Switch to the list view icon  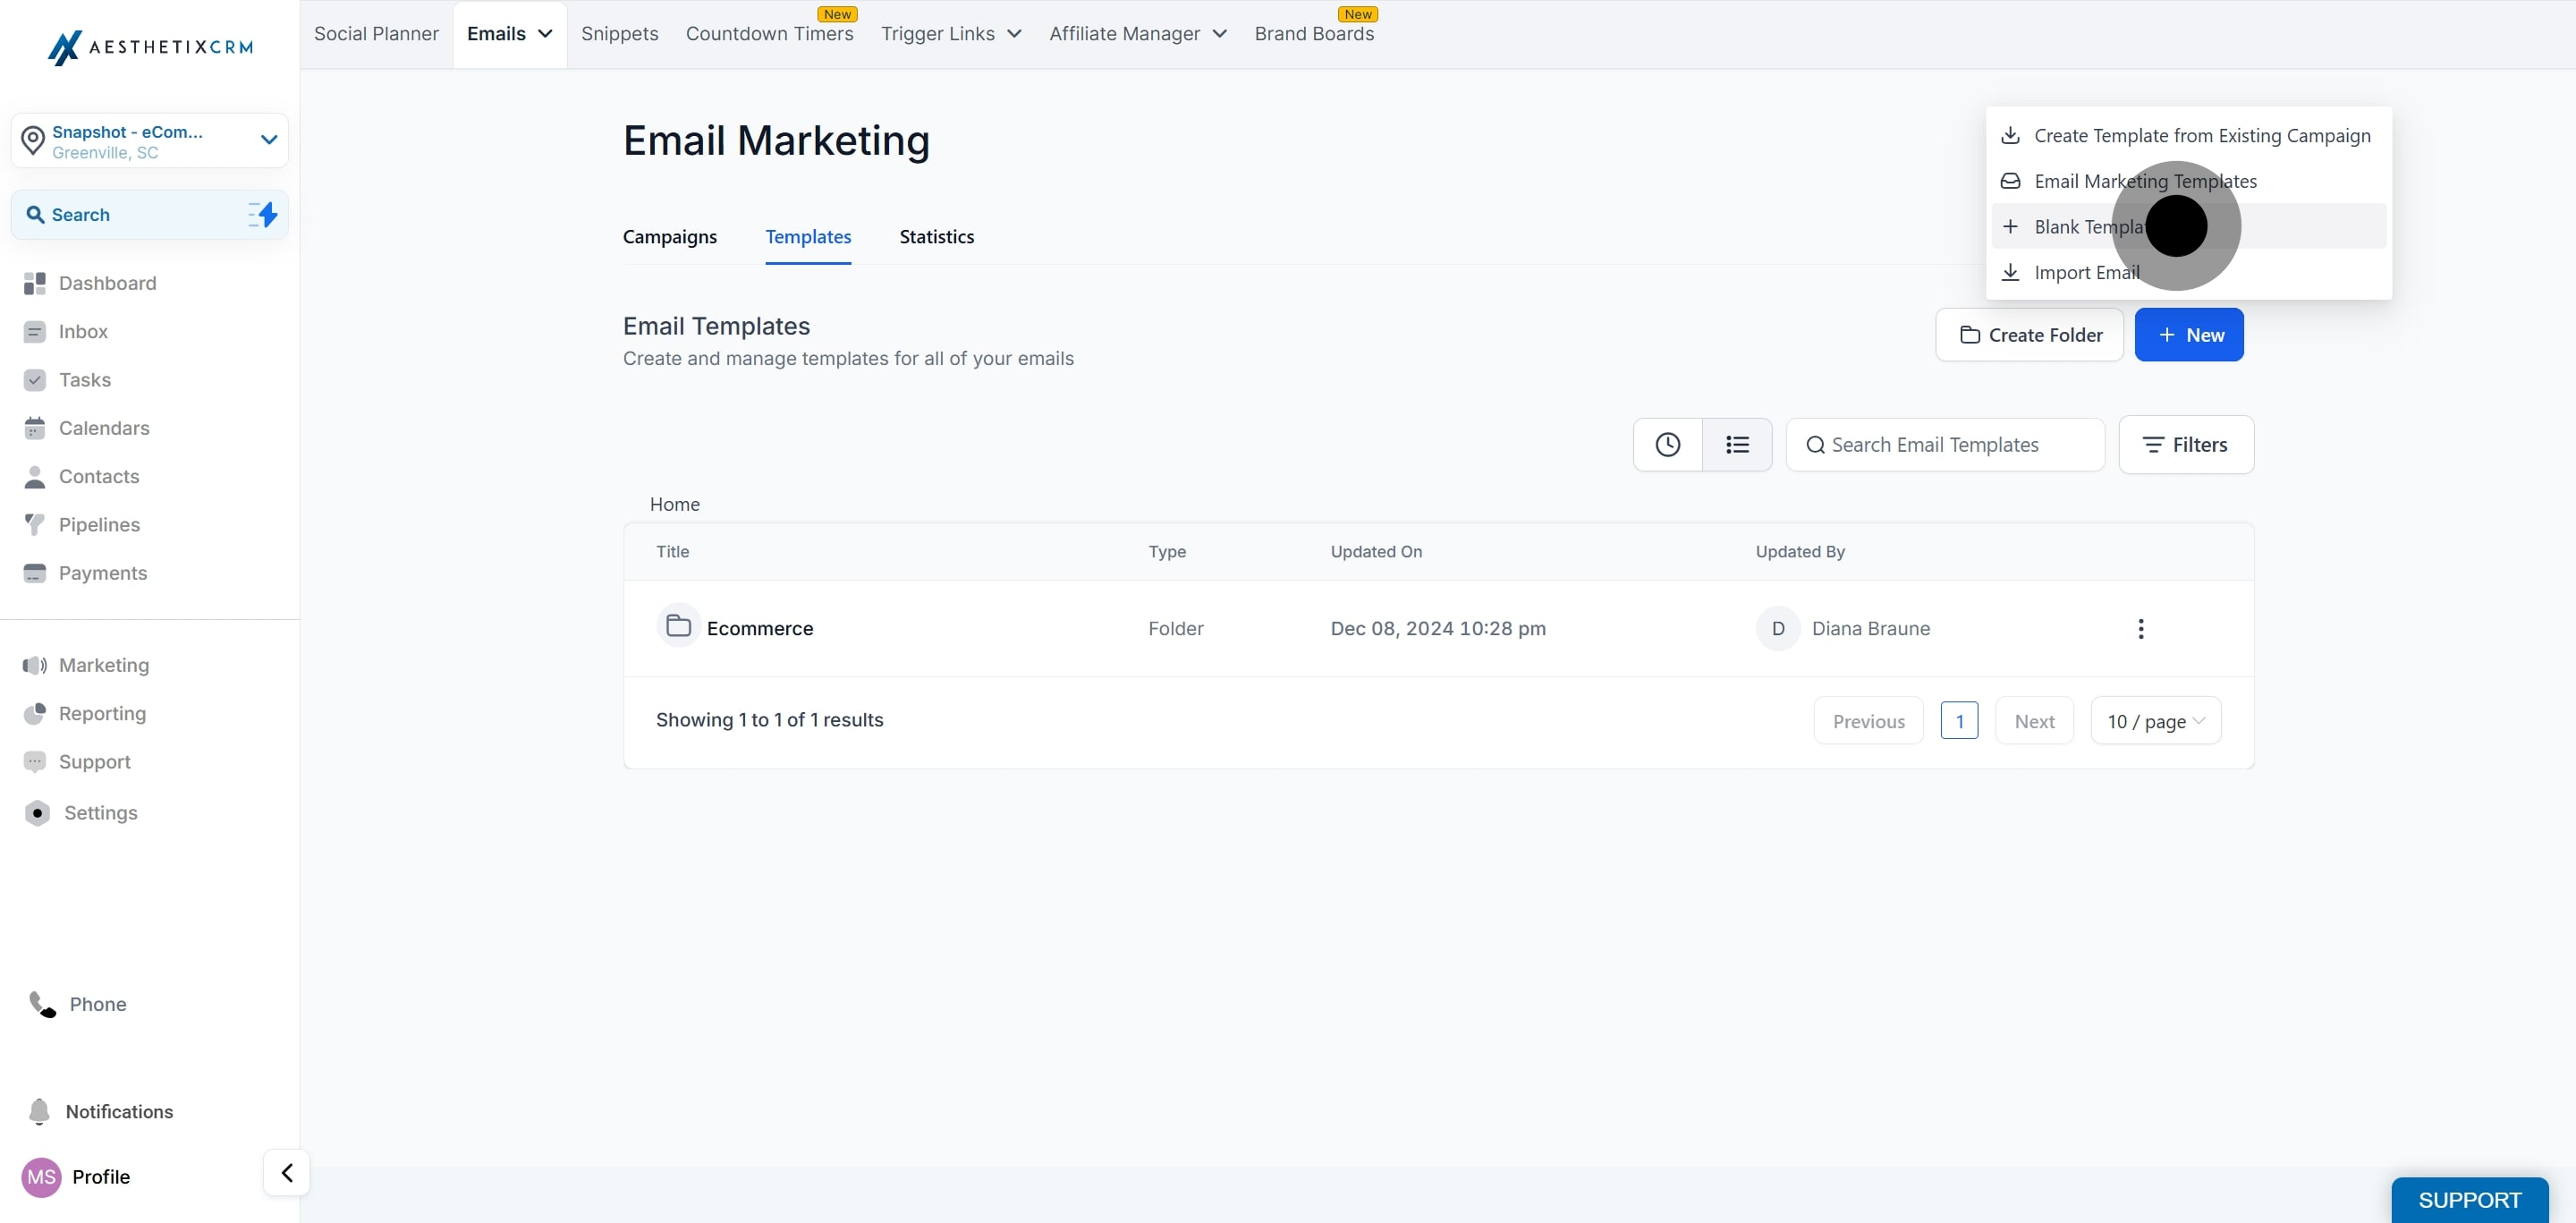point(1737,445)
